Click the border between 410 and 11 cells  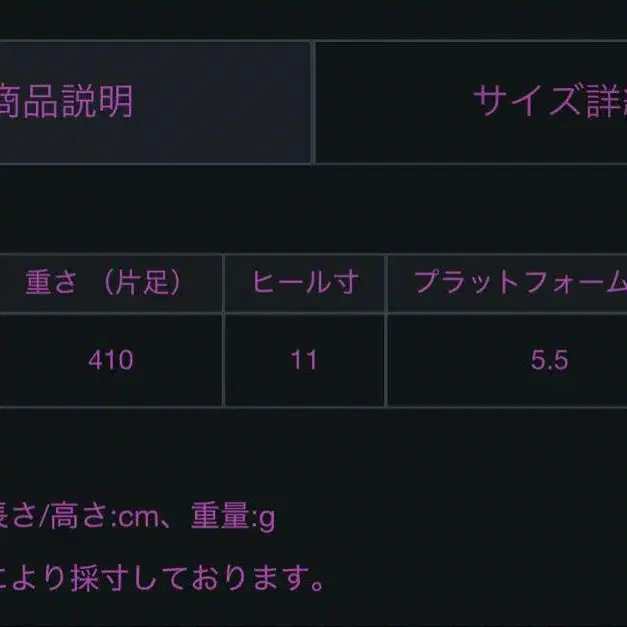[x=223, y=360]
